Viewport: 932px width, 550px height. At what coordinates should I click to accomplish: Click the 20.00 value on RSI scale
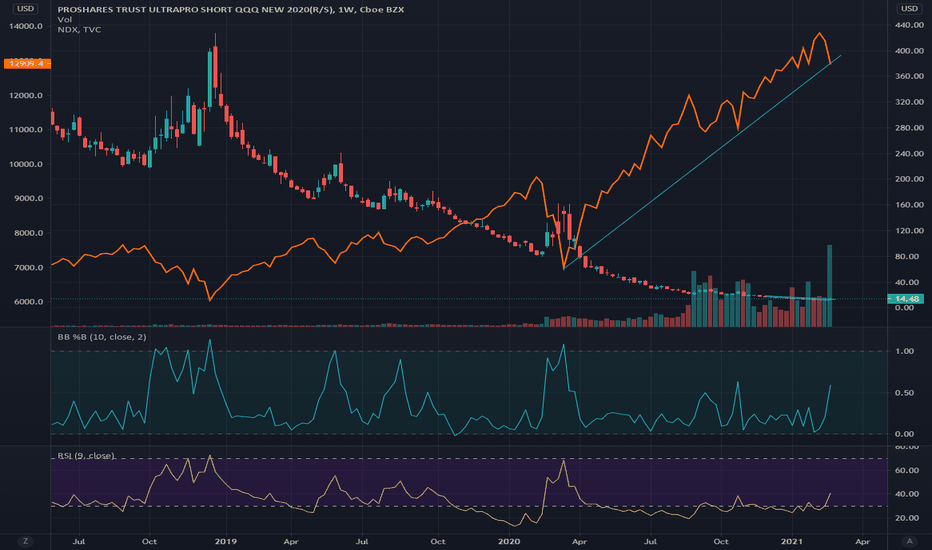click(906, 518)
